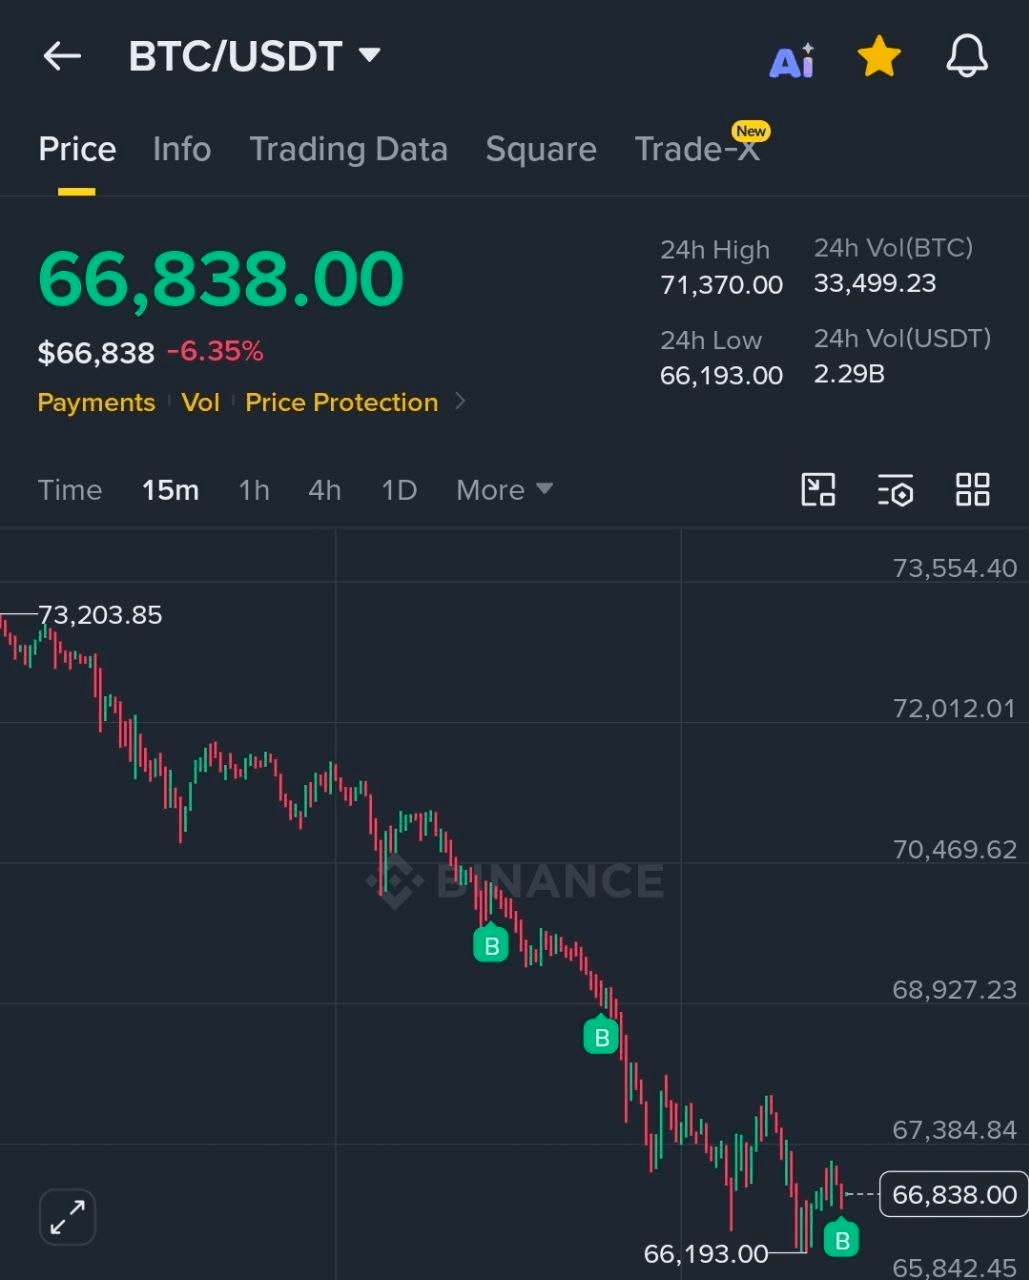Open the AI assistant icon
The width and height of the screenshot is (1029, 1280).
click(791, 62)
